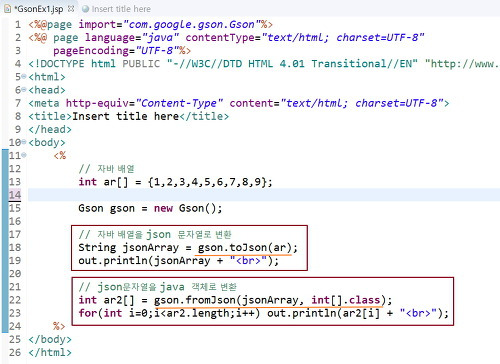This screenshot has height=364, width=500.
Task: Click line number 15 in the gutter
Action: [x=15, y=208]
